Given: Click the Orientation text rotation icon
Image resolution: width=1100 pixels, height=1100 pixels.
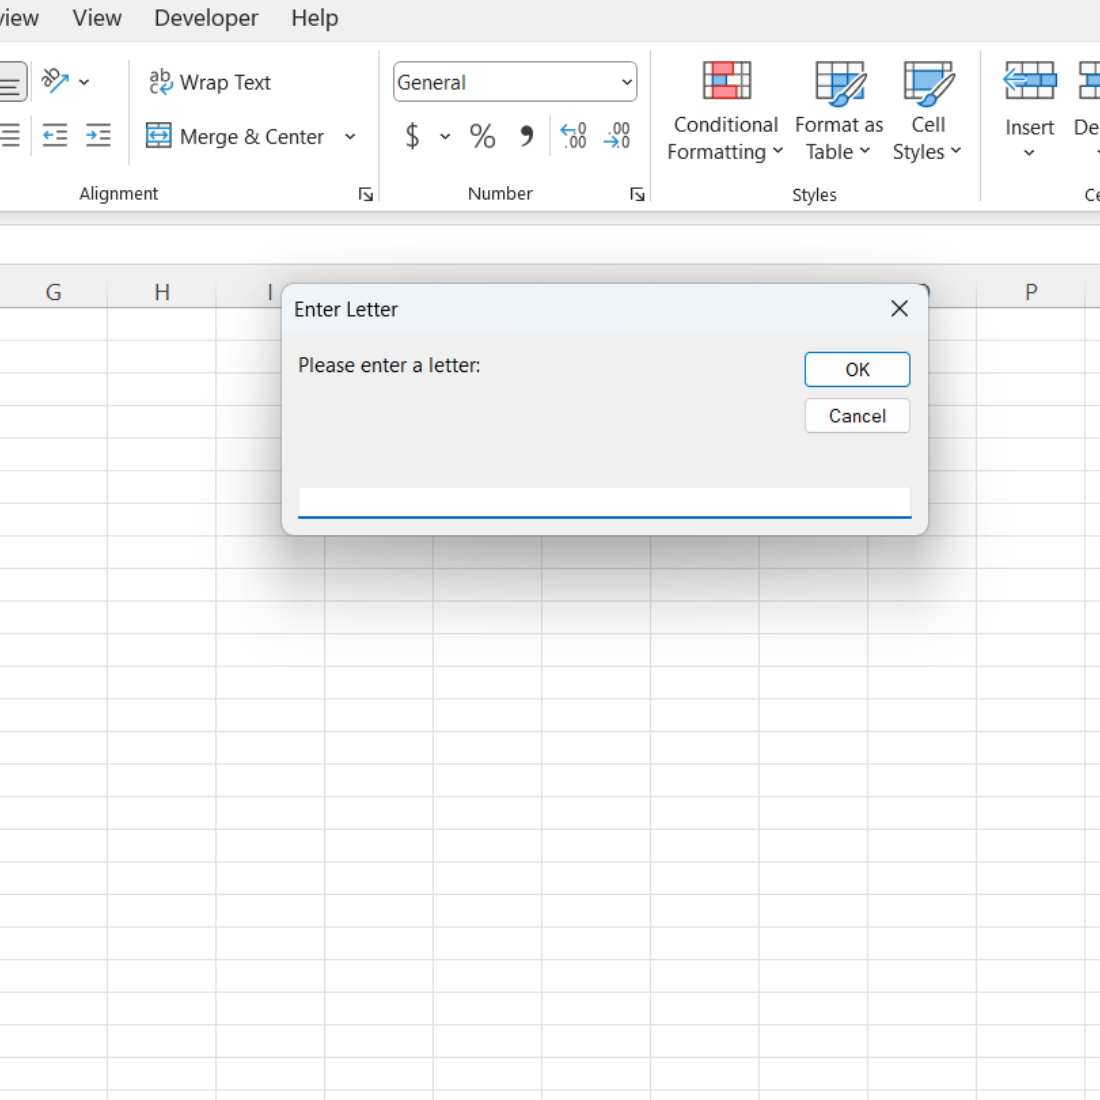Looking at the screenshot, I should click(55, 81).
